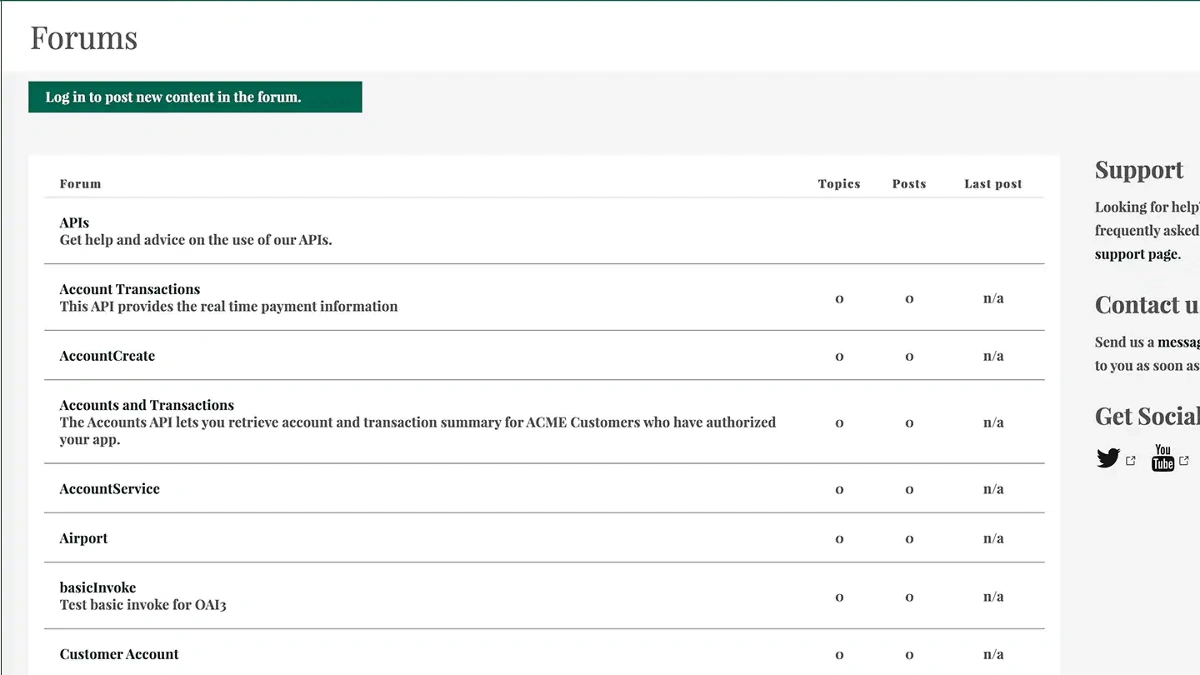
Task: Open the YouTube social icon
Action: 1162,458
